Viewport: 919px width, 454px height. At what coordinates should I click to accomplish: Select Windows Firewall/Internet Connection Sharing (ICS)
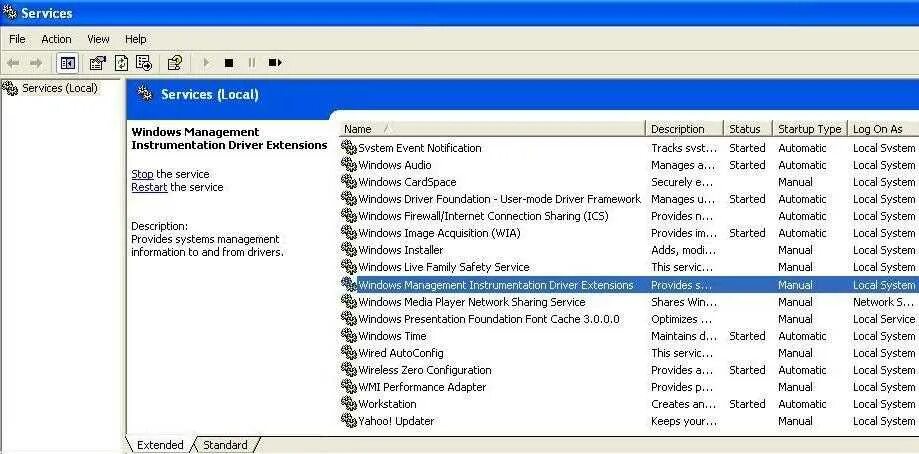pos(483,216)
